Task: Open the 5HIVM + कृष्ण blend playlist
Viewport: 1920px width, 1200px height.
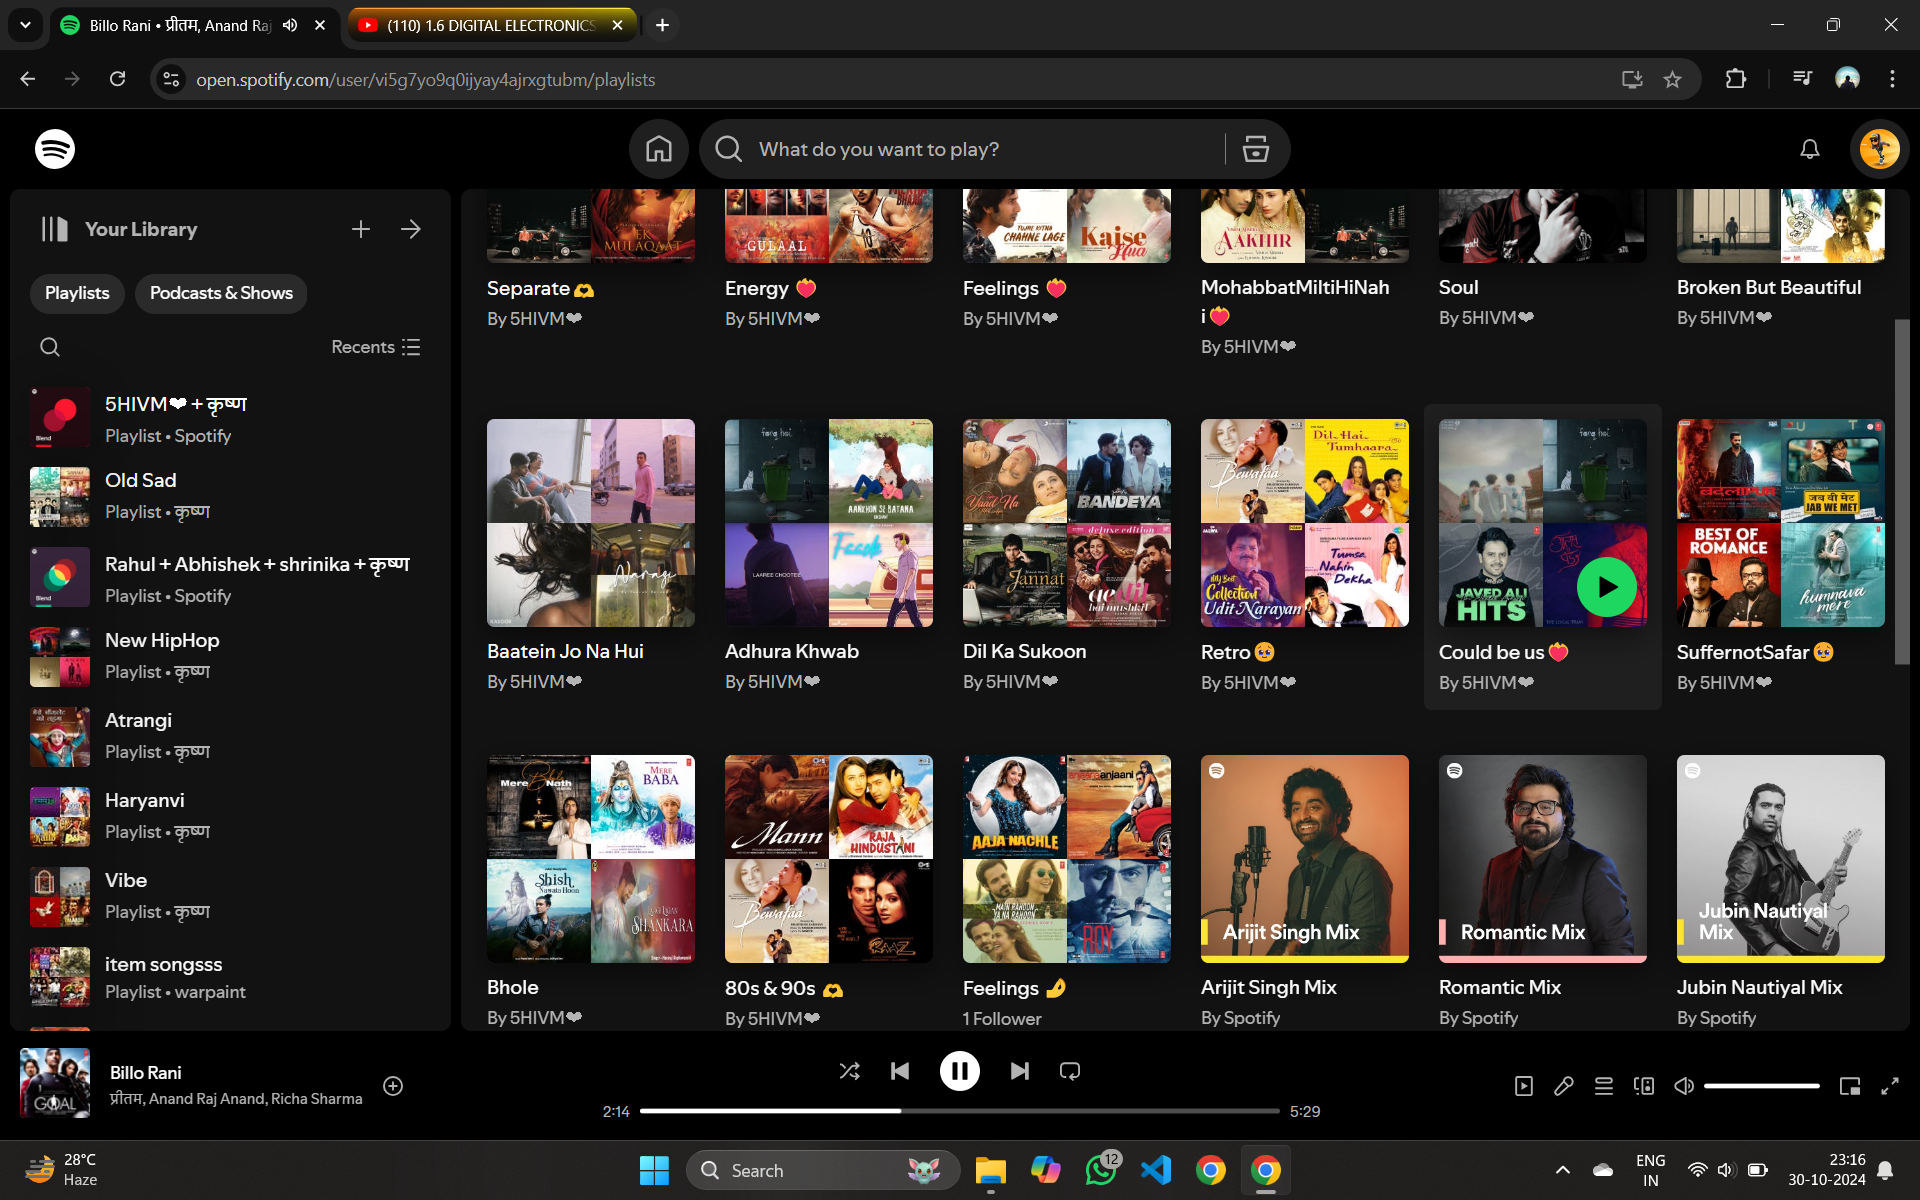Action: 230,418
